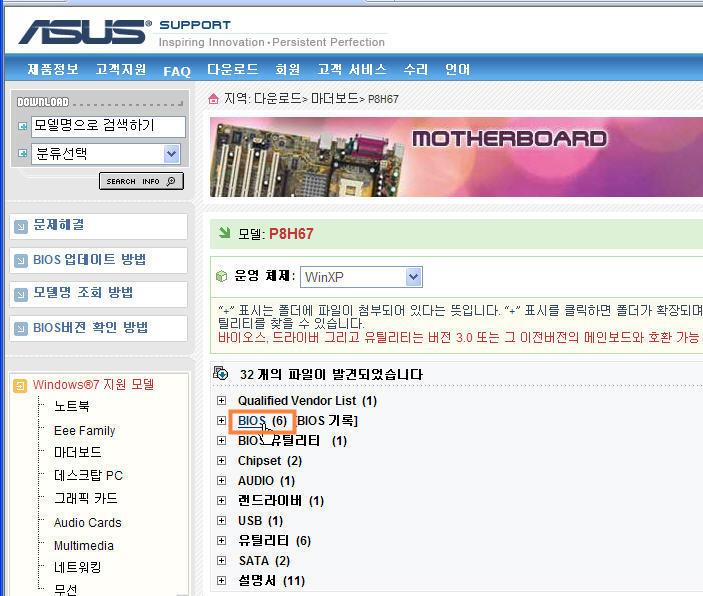Open the 분류선택 category dropdown
This screenshot has width=703, height=596.
coord(106,154)
